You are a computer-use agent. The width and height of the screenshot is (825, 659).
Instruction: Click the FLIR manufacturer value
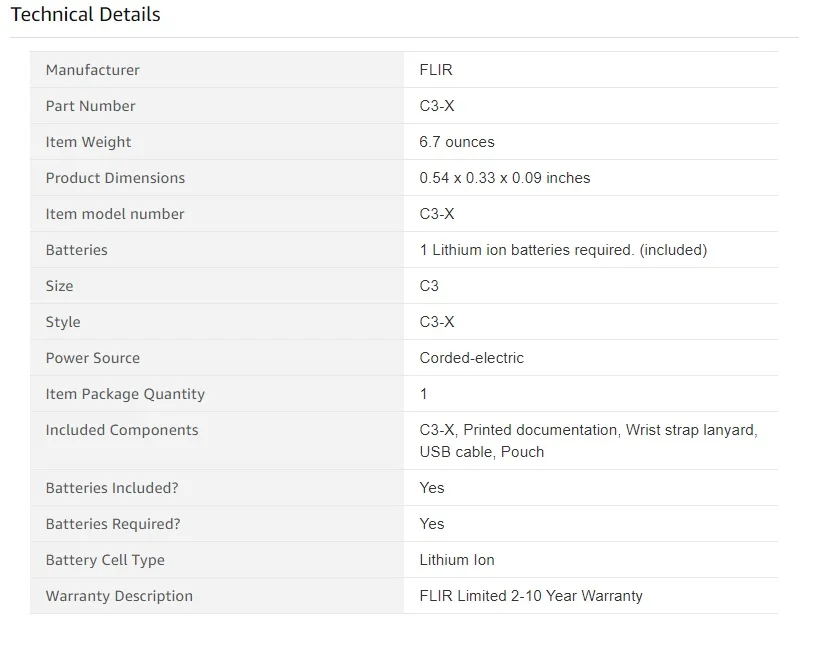tap(436, 69)
